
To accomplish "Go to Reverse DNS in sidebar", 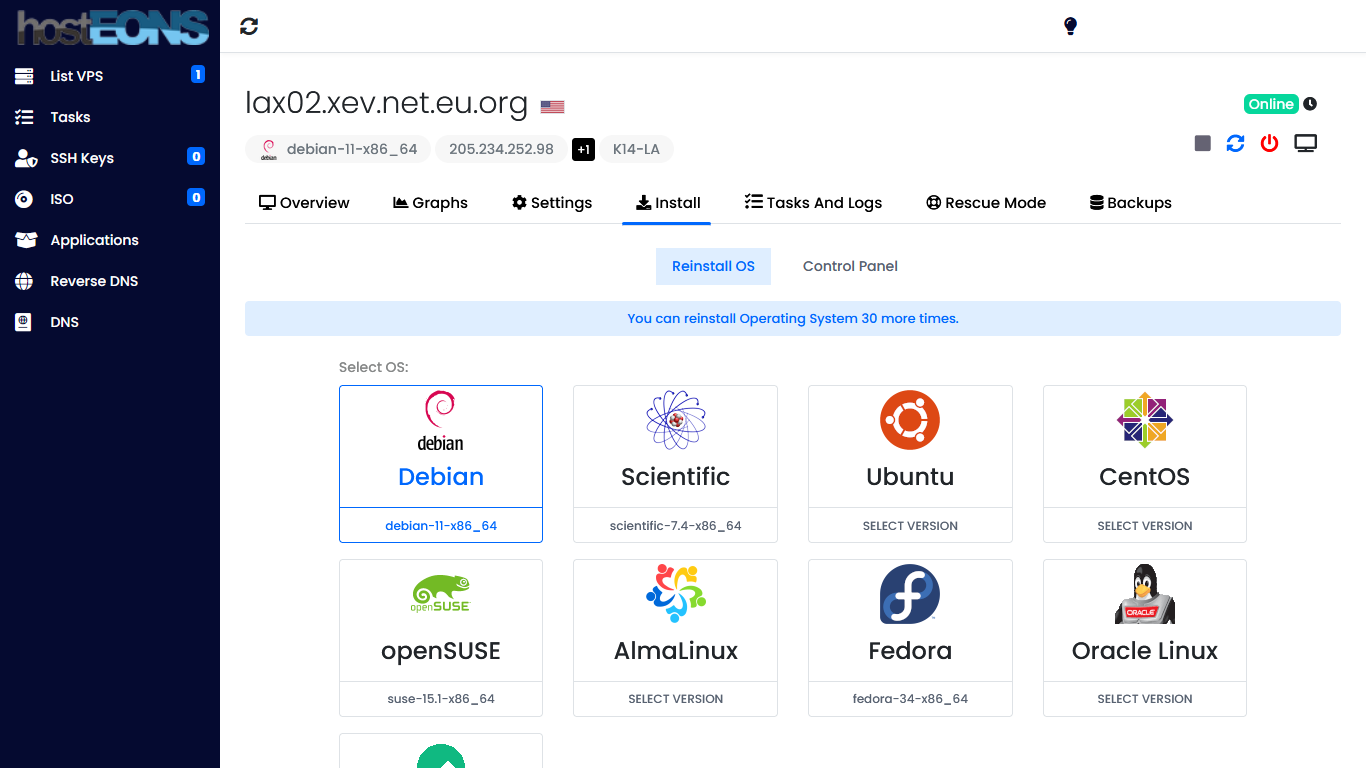I will 94,281.
